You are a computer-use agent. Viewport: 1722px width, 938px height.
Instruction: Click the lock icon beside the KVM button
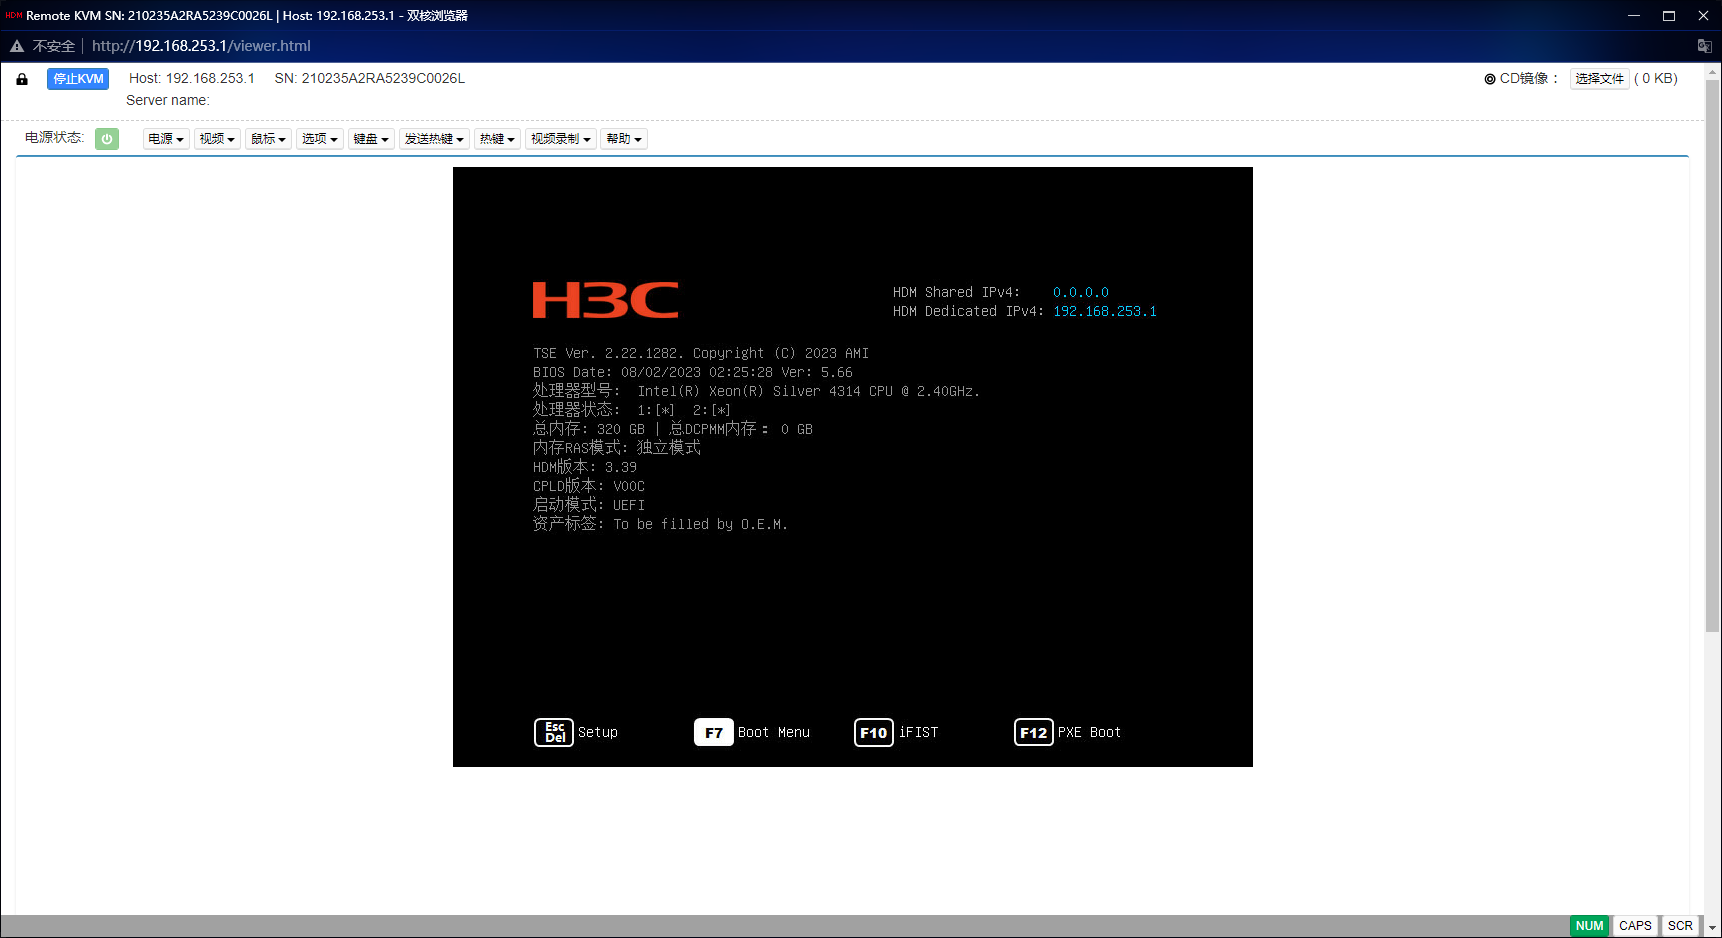pos(22,79)
